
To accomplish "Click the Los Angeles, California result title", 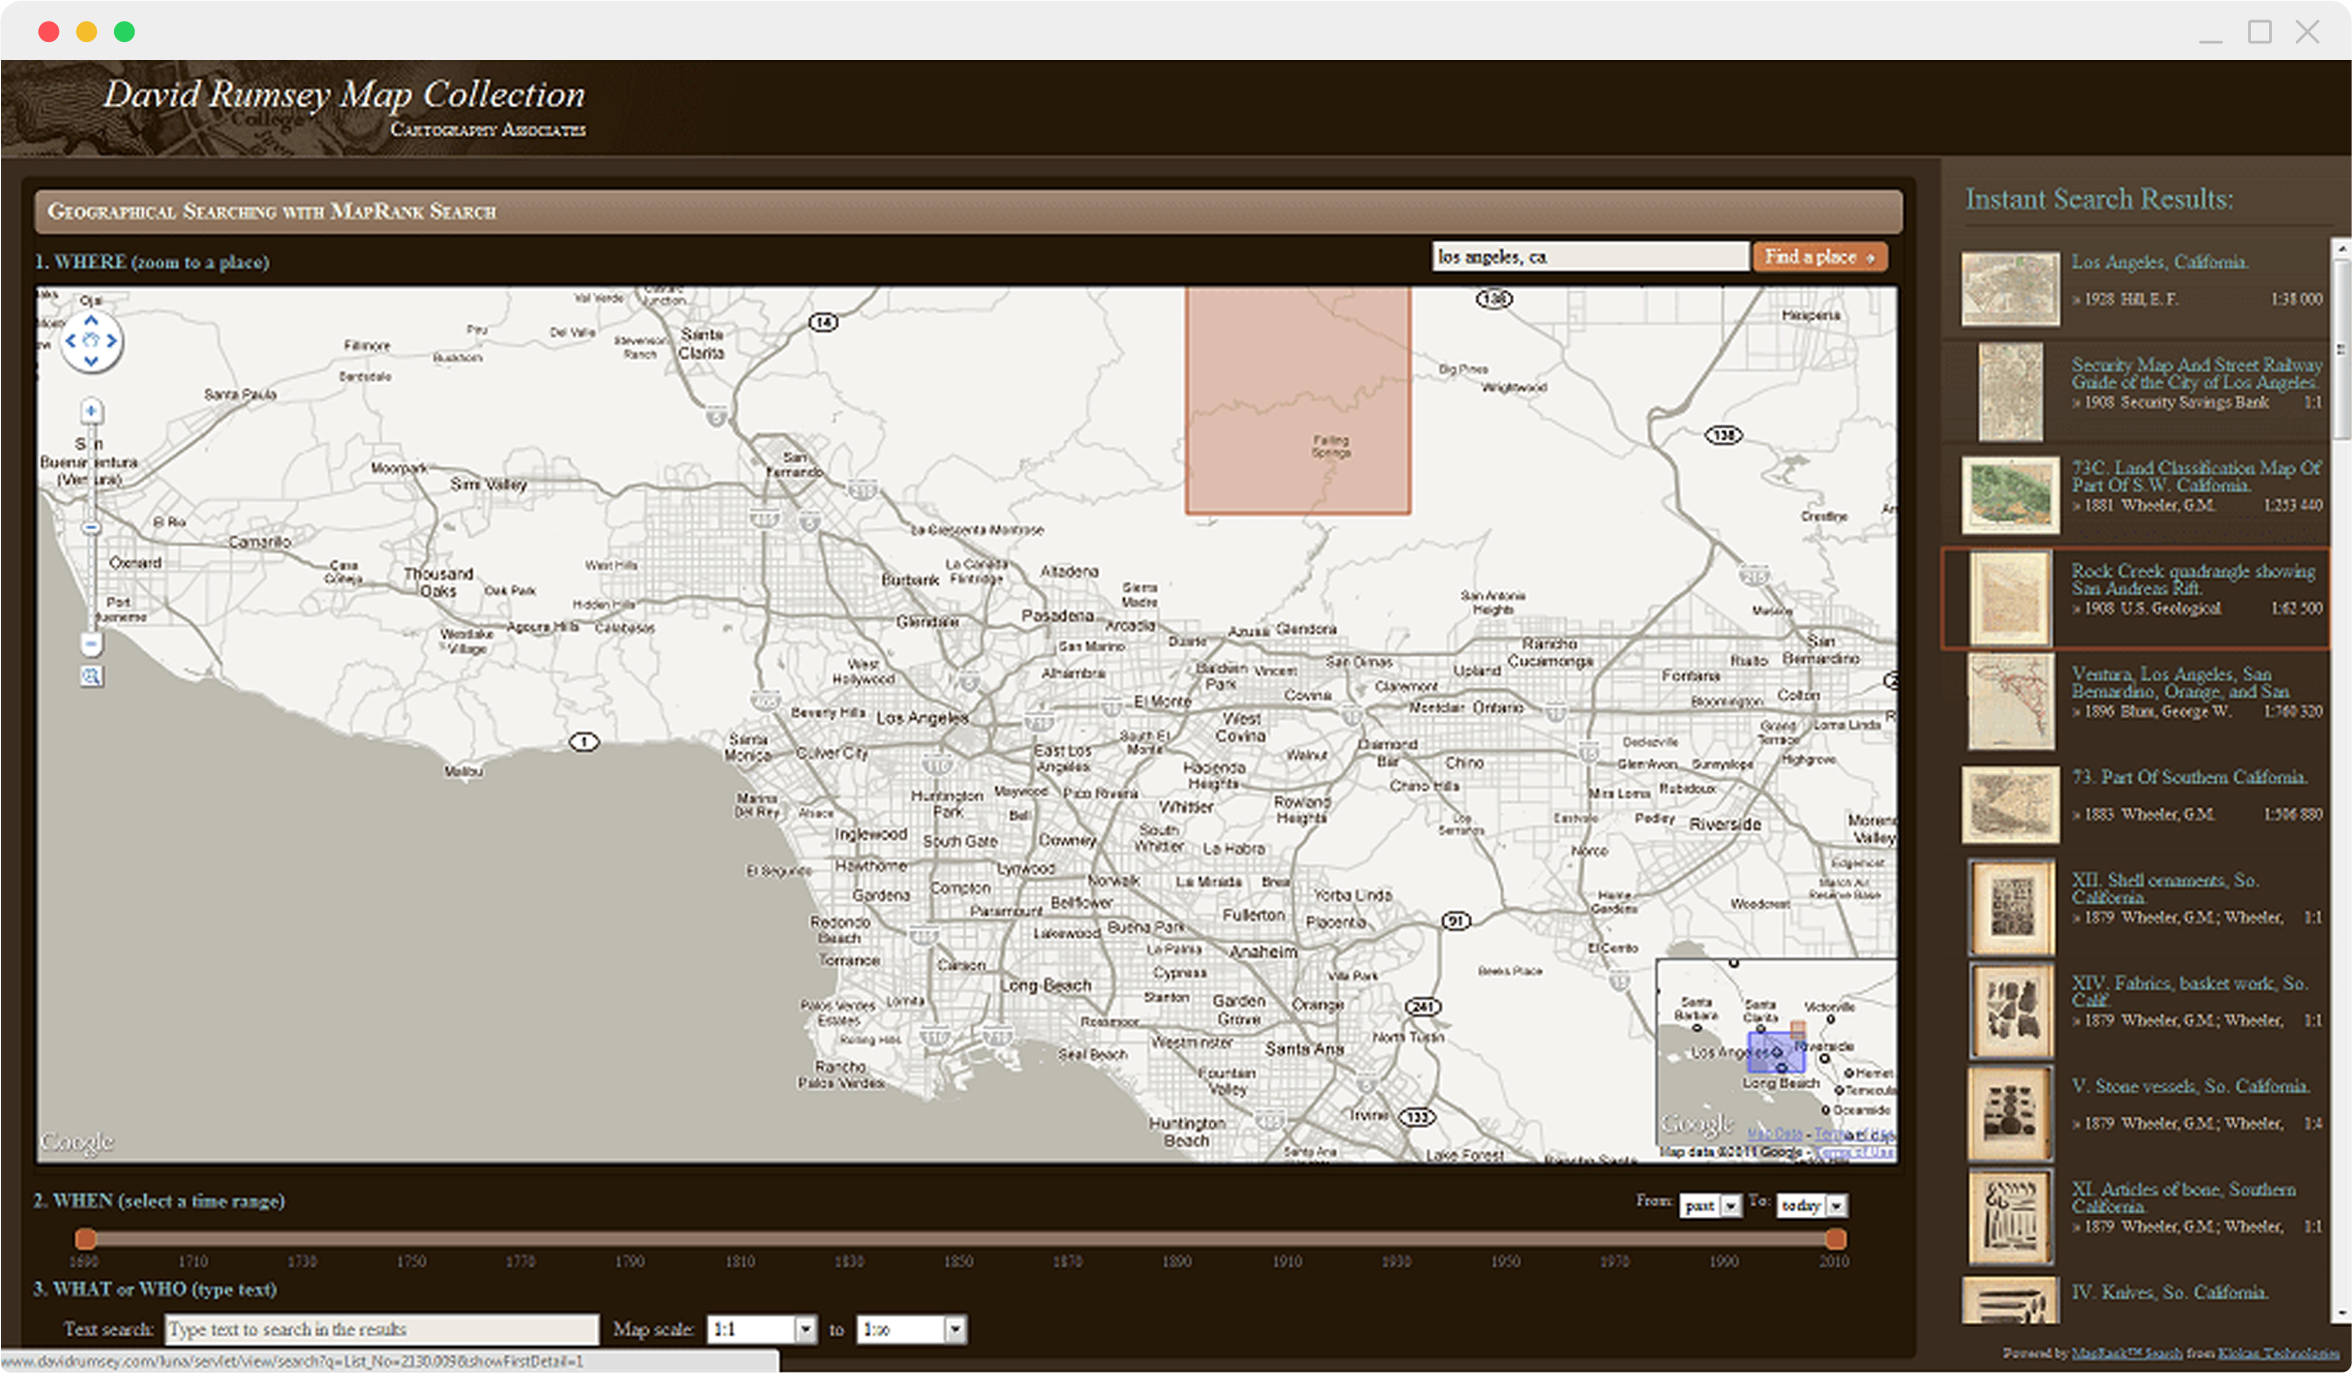I will 2160,262.
